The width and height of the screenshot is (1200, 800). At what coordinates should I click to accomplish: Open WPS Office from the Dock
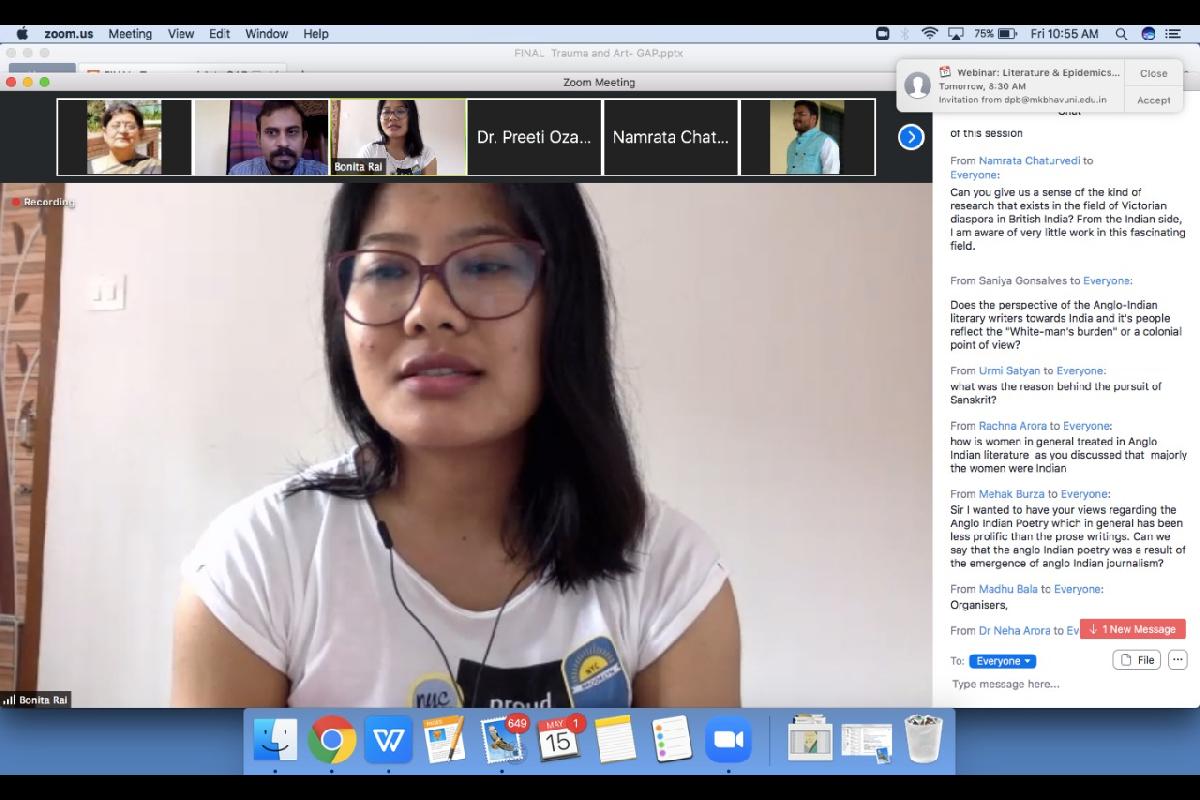tap(388, 740)
